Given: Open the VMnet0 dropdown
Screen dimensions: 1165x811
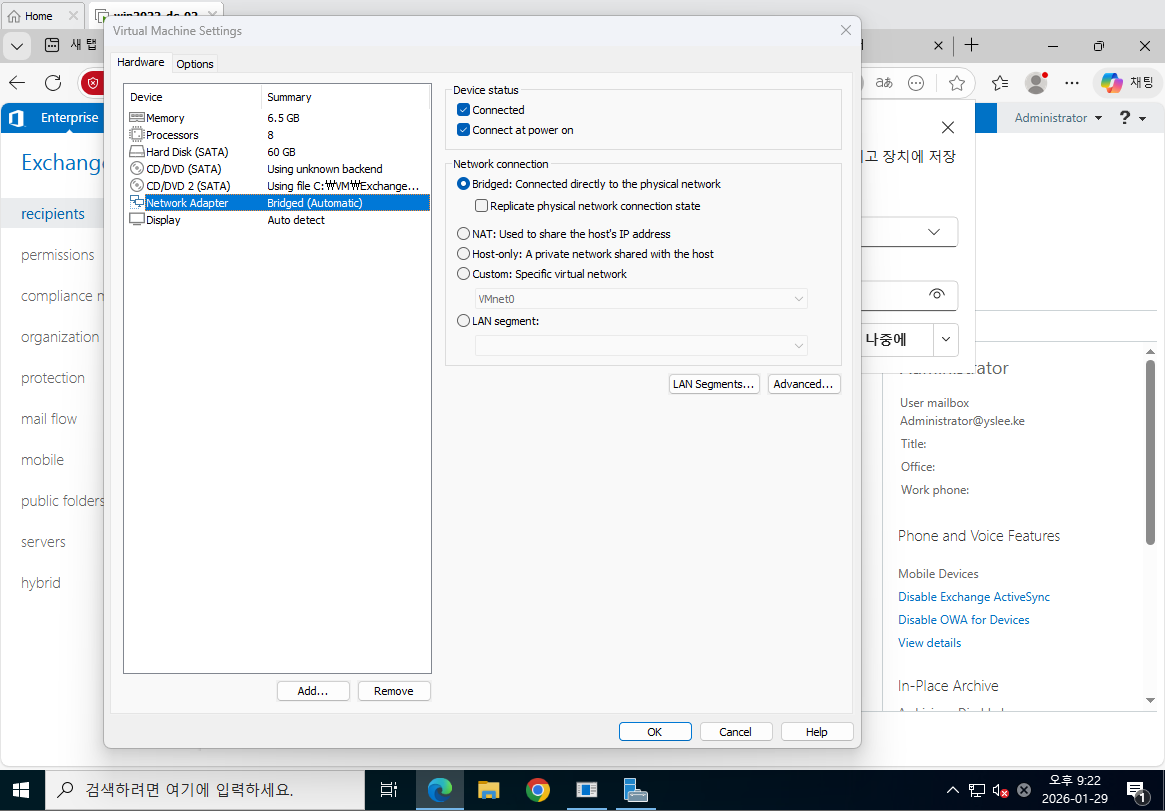Looking at the screenshot, I should [x=641, y=299].
